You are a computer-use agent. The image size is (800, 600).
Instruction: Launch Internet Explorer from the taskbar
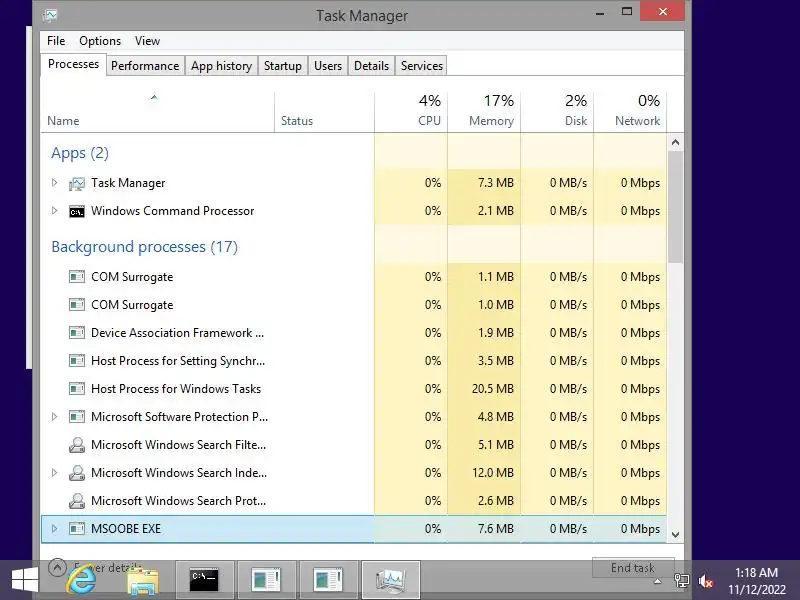82,581
